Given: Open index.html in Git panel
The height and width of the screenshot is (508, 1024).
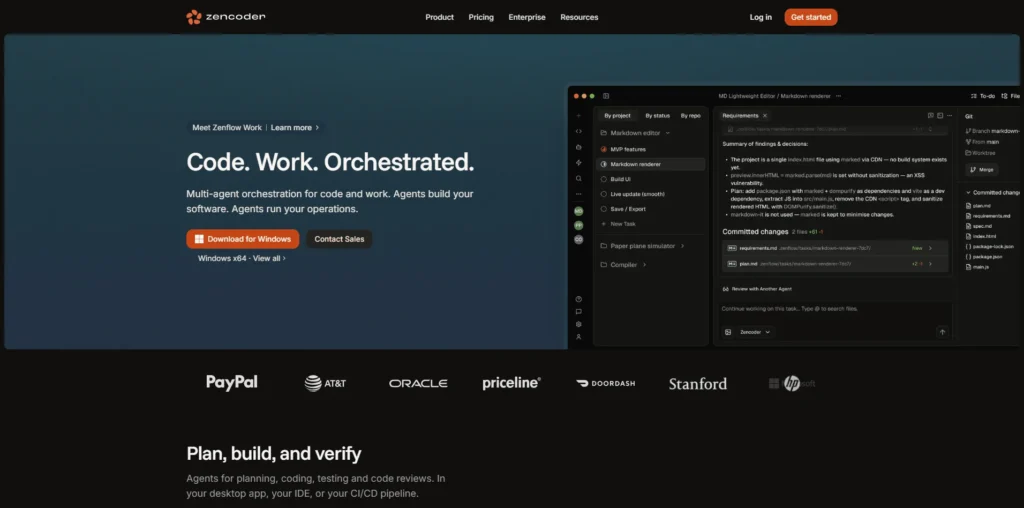Looking at the screenshot, I should 980,236.
